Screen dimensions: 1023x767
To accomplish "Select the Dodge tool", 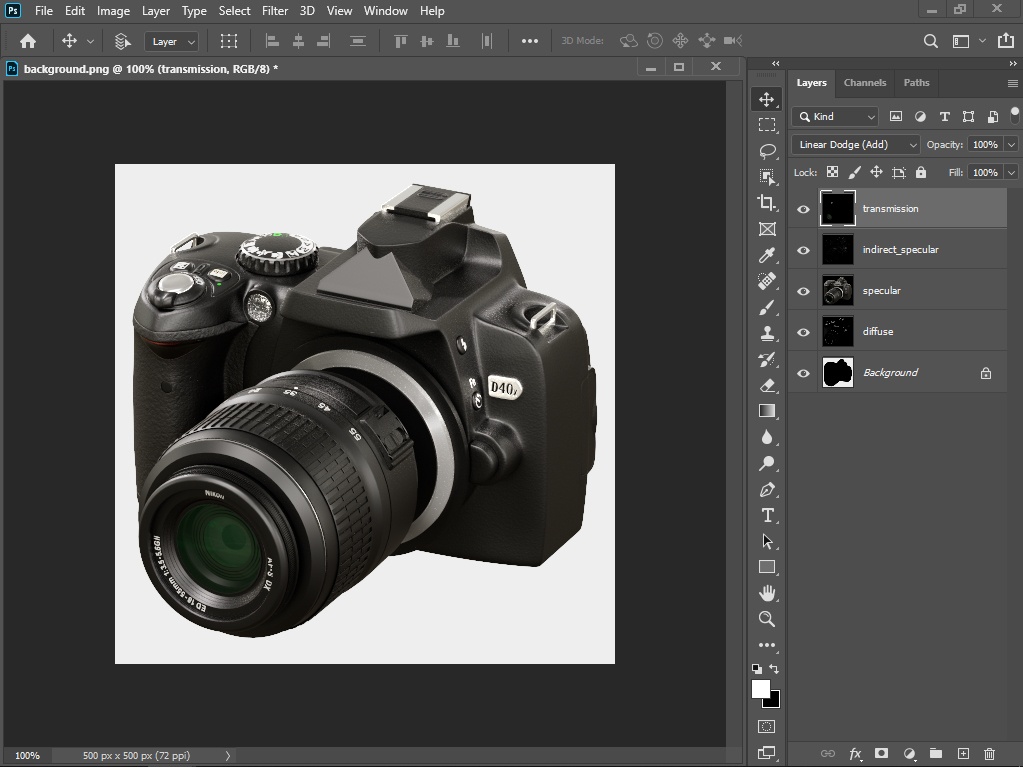I will tap(767, 463).
